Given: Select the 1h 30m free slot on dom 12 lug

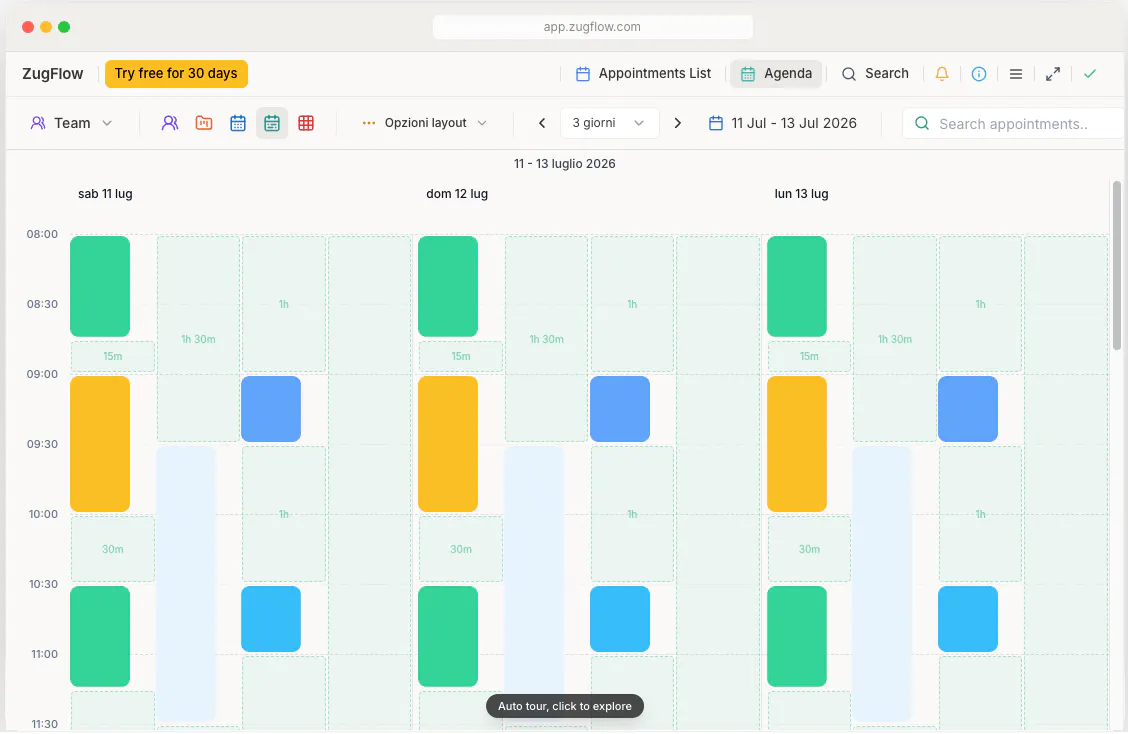Looking at the screenshot, I should point(547,339).
